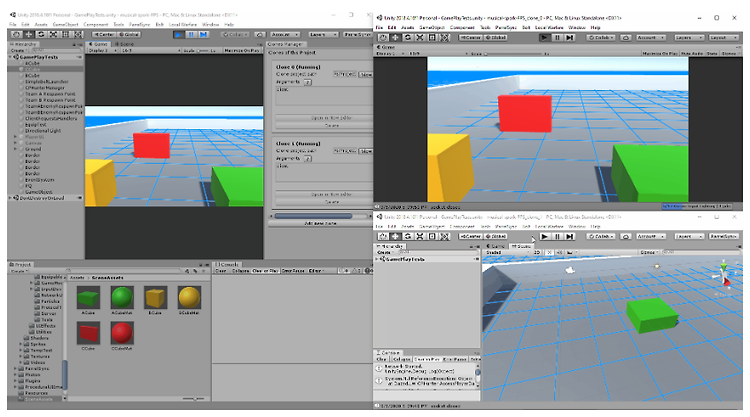Switch to Game tab in clone_1 window
Viewport: 750px width, 417px height.
(x=496, y=246)
